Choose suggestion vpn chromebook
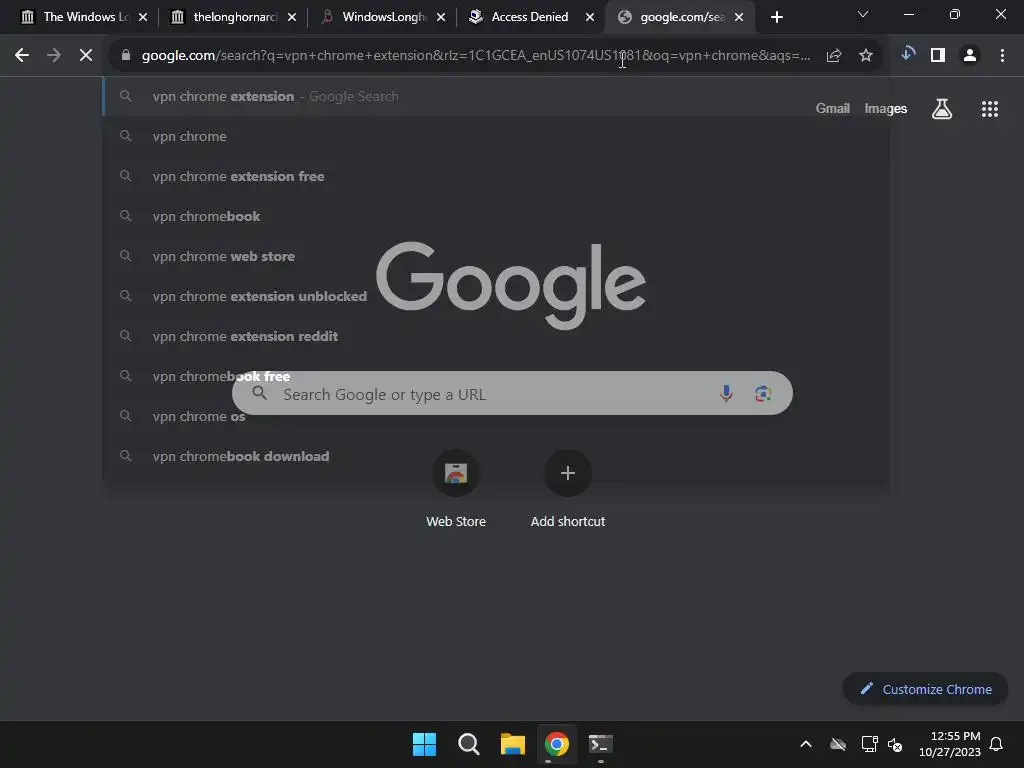 [x=496, y=216]
